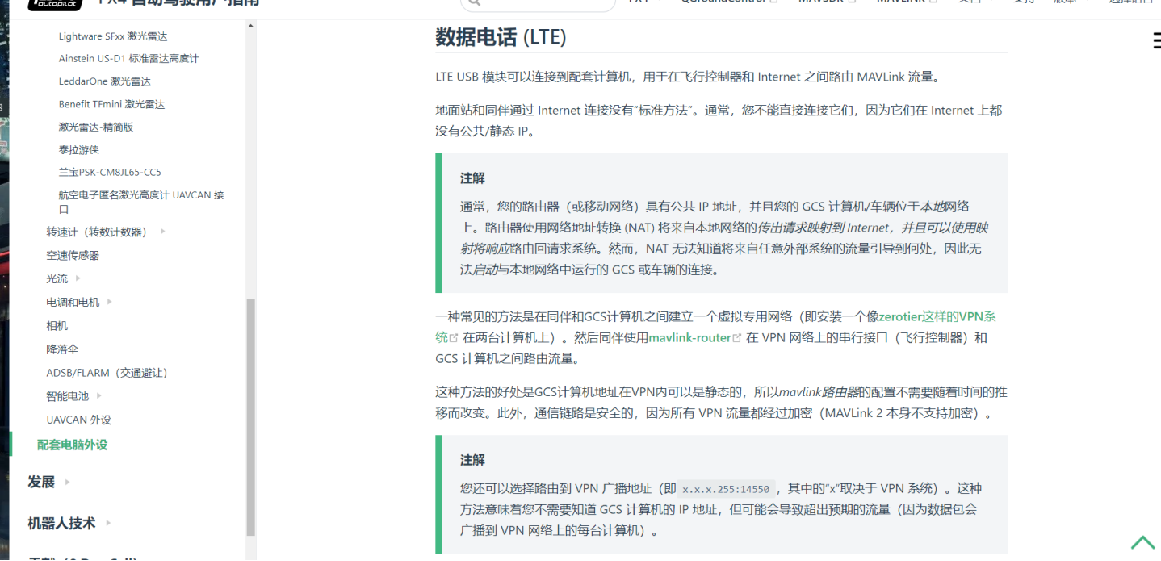This screenshot has height=561, width=1161.
Task: Open the 兰宝PSK-CM8JL65-CC5 sidebar entry
Action: 110,172
